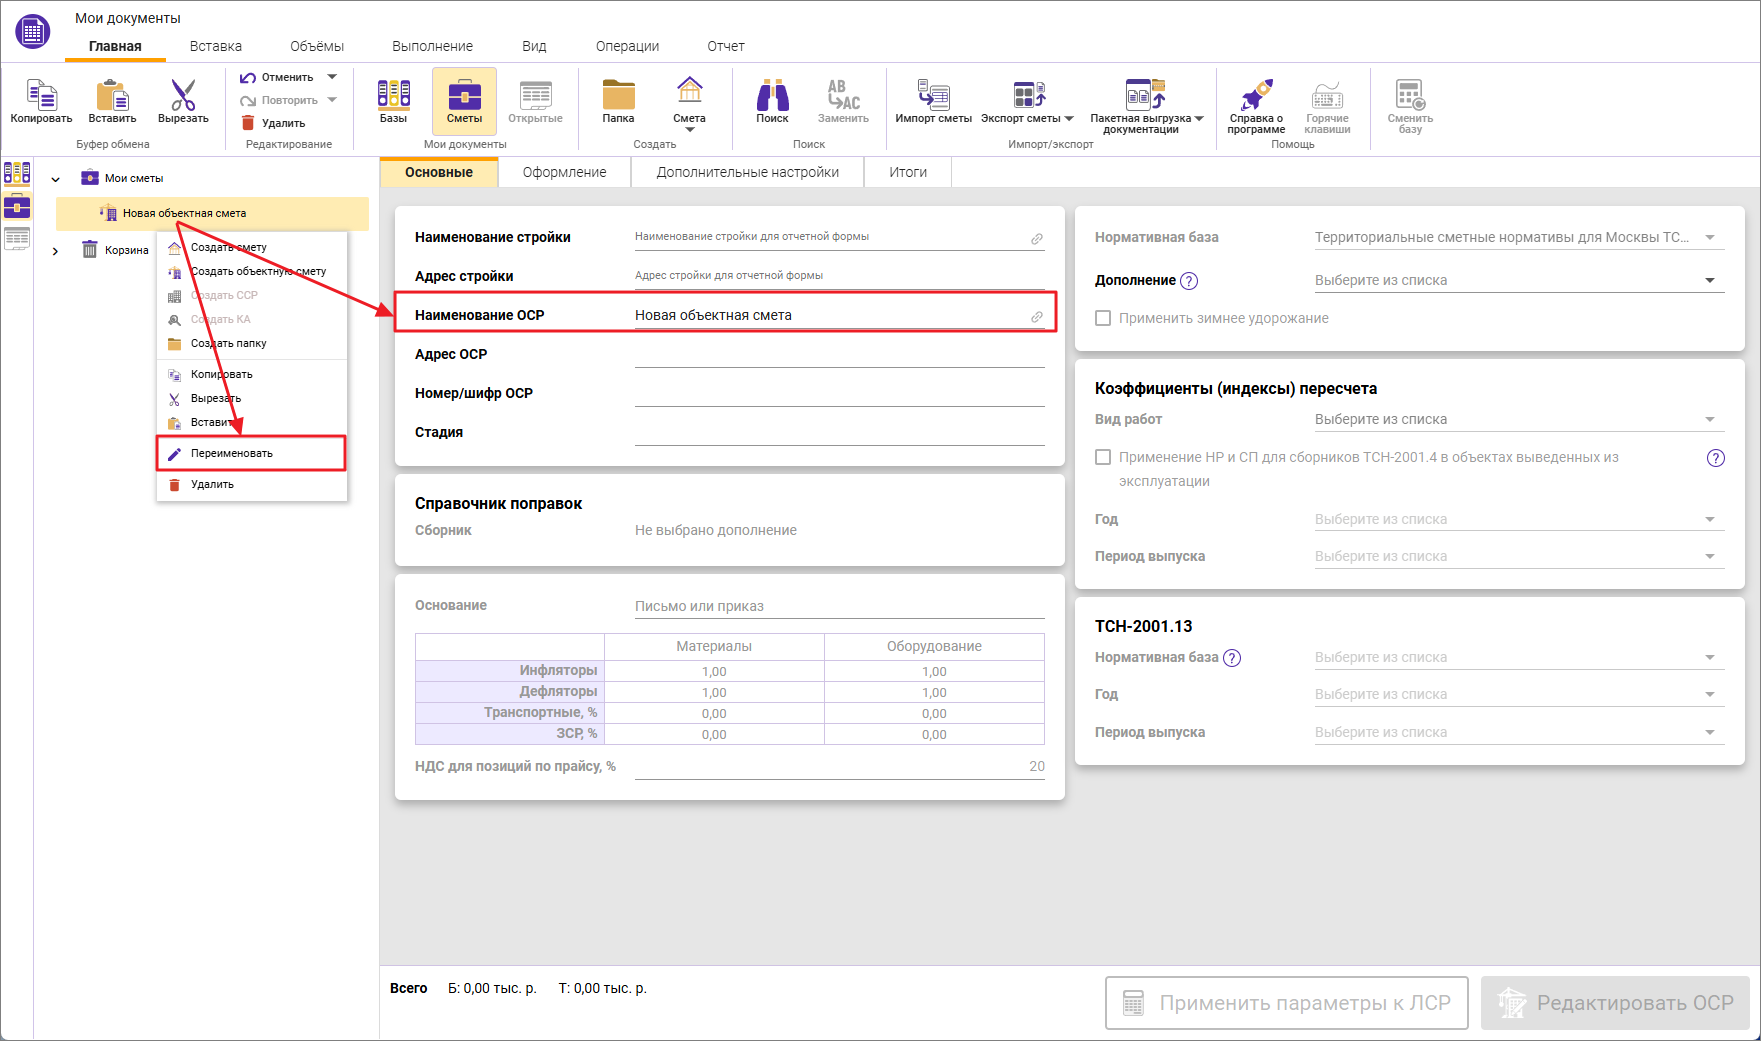Open the Итоги tab
This screenshot has width=1761, height=1041.
[x=907, y=172]
